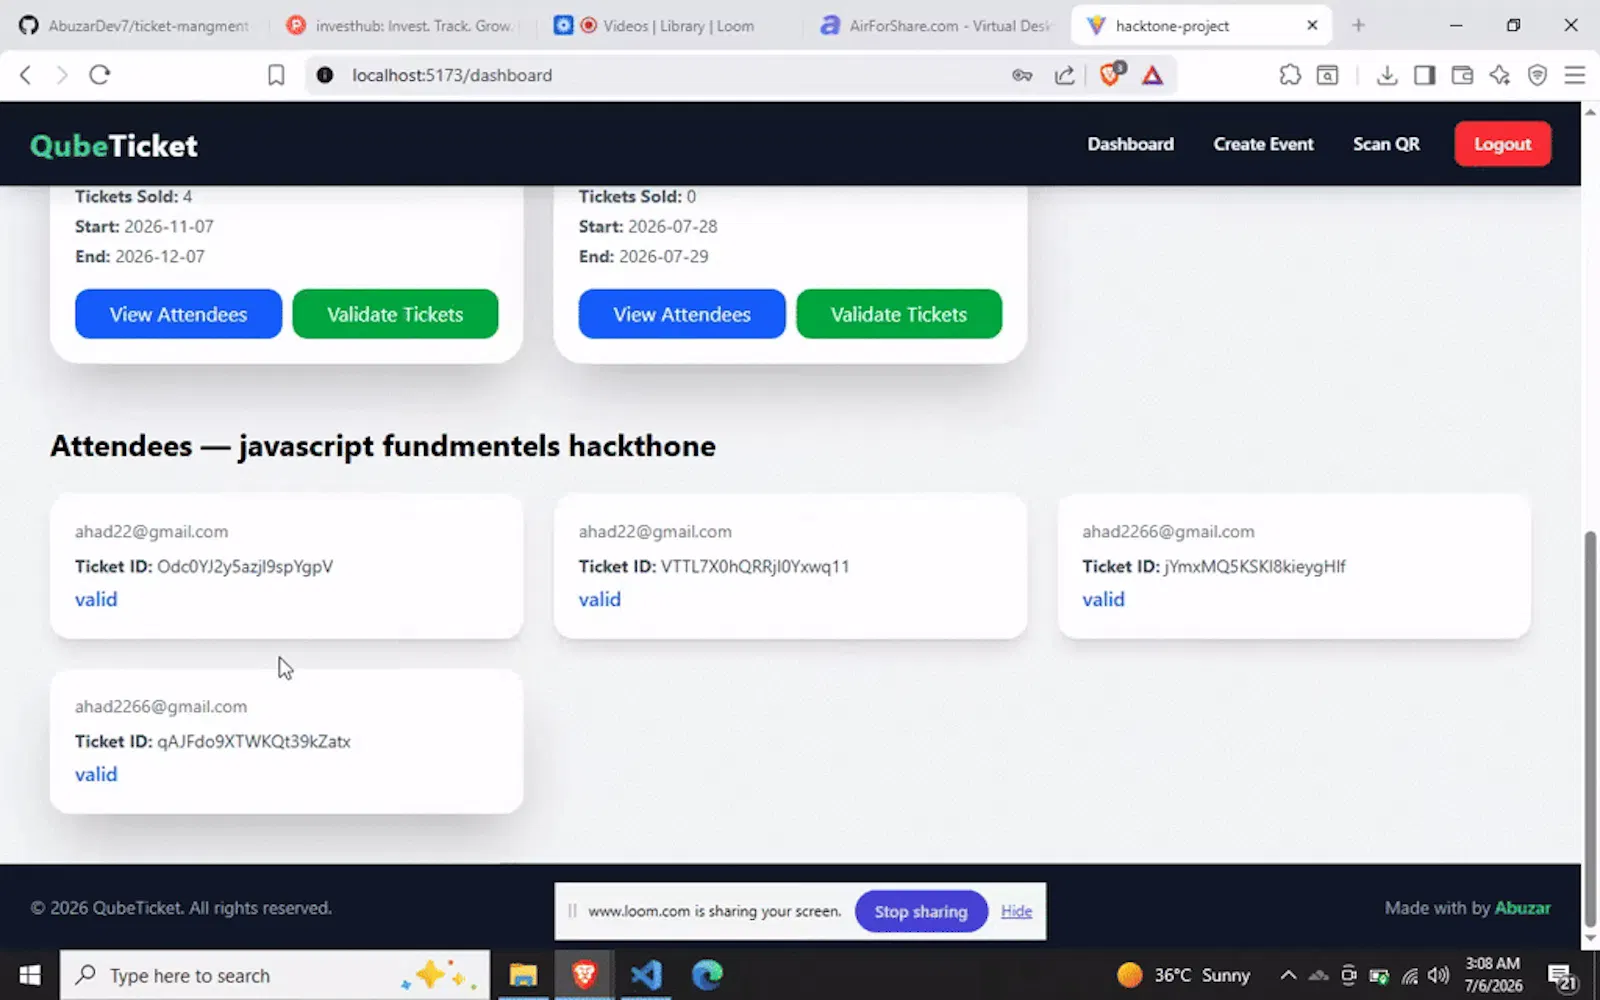Open Dashboard in the QubeTicket navbar
Viewport: 1600px width, 1000px height.
[1131, 144]
